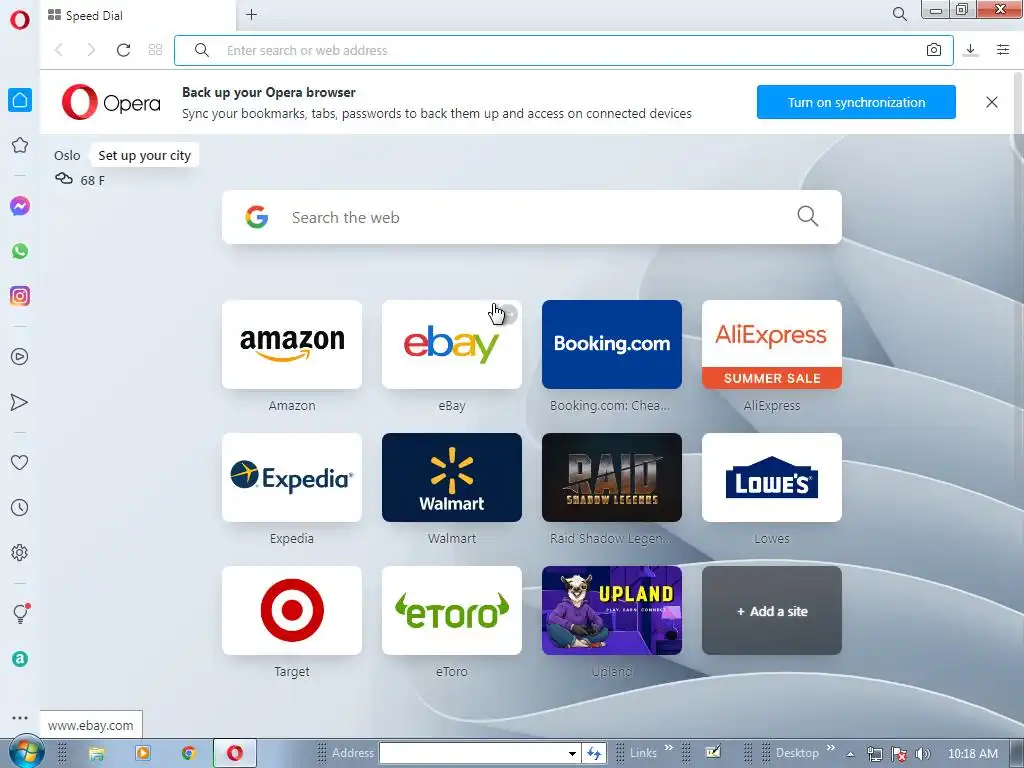Open Chrome from the taskbar
This screenshot has height=768, width=1024.
click(189, 754)
